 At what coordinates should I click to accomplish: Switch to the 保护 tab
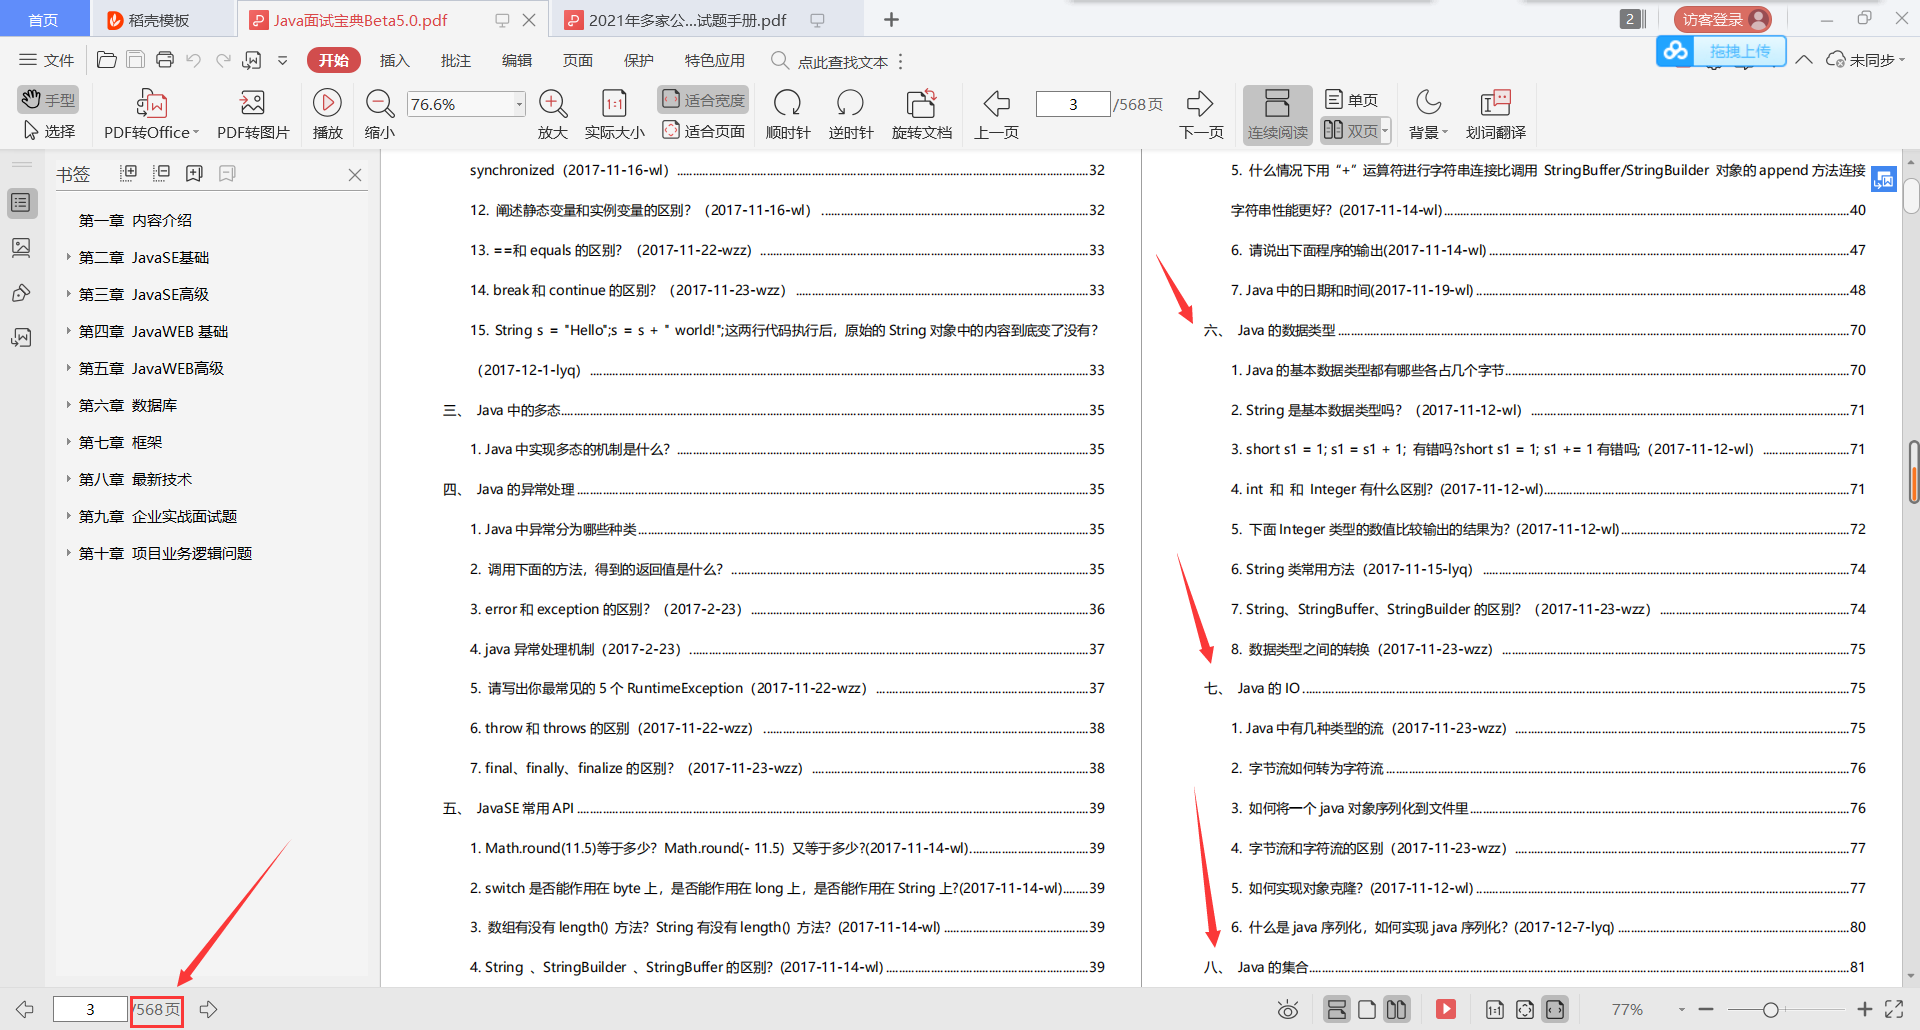pos(639,60)
